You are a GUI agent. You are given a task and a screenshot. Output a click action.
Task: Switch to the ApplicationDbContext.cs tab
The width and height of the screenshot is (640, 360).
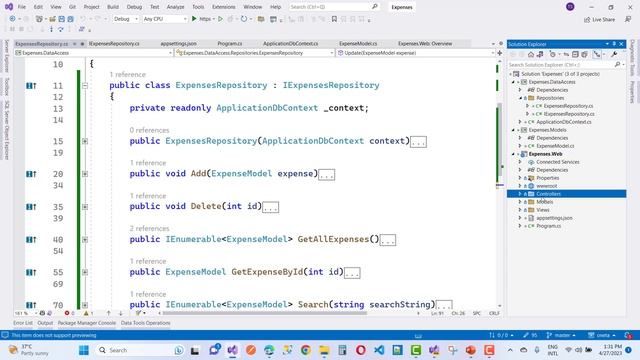(x=290, y=44)
